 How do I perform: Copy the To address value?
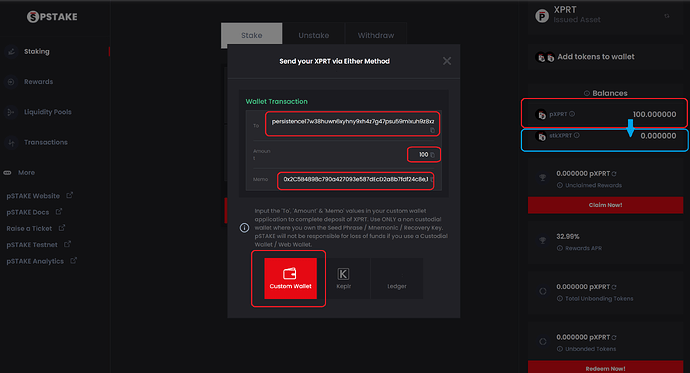[432, 130]
